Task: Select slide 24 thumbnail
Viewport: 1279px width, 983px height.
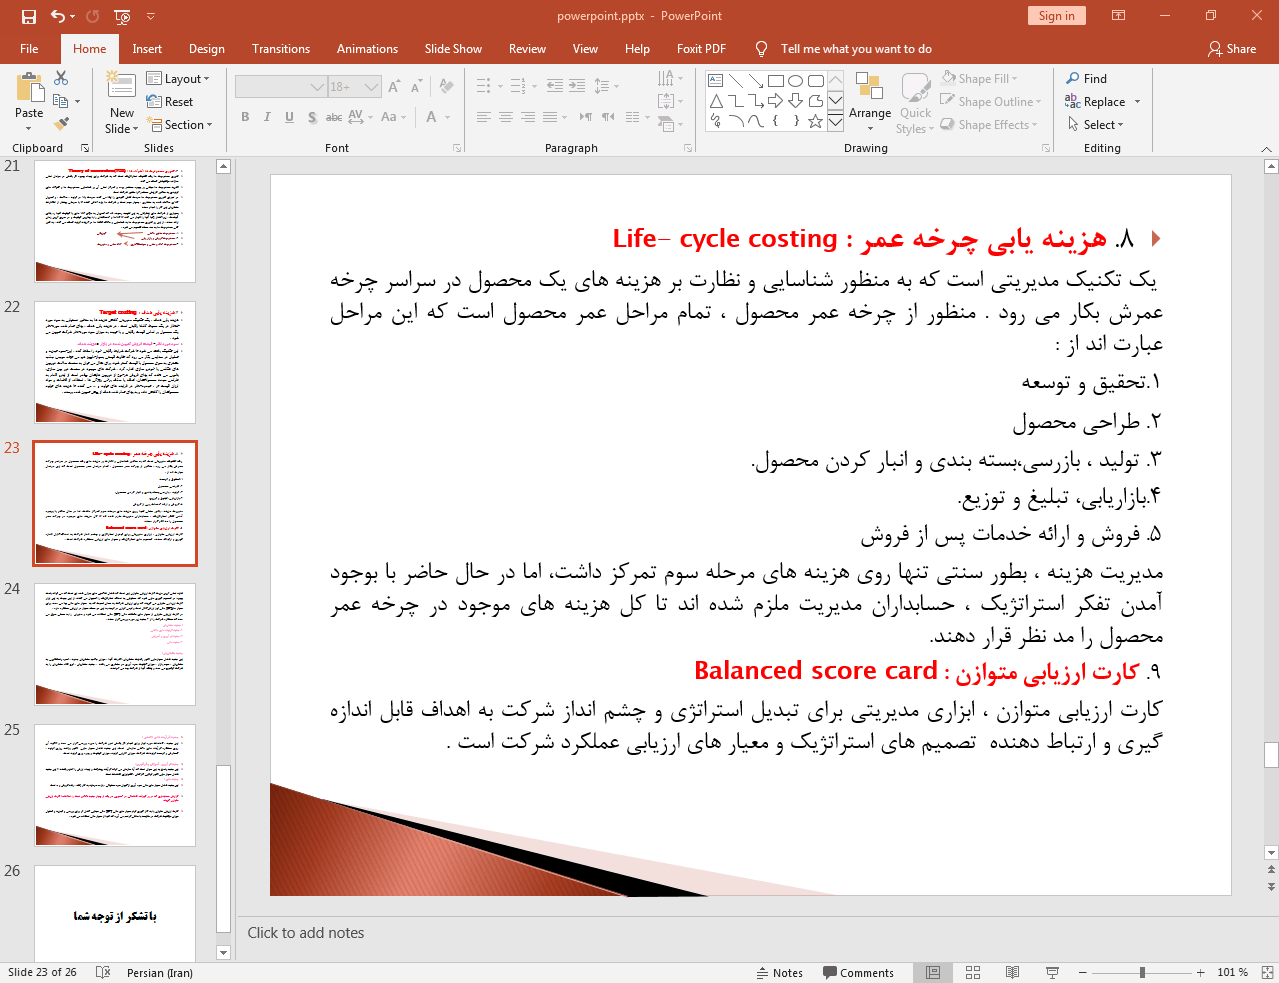Action: point(115,645)
